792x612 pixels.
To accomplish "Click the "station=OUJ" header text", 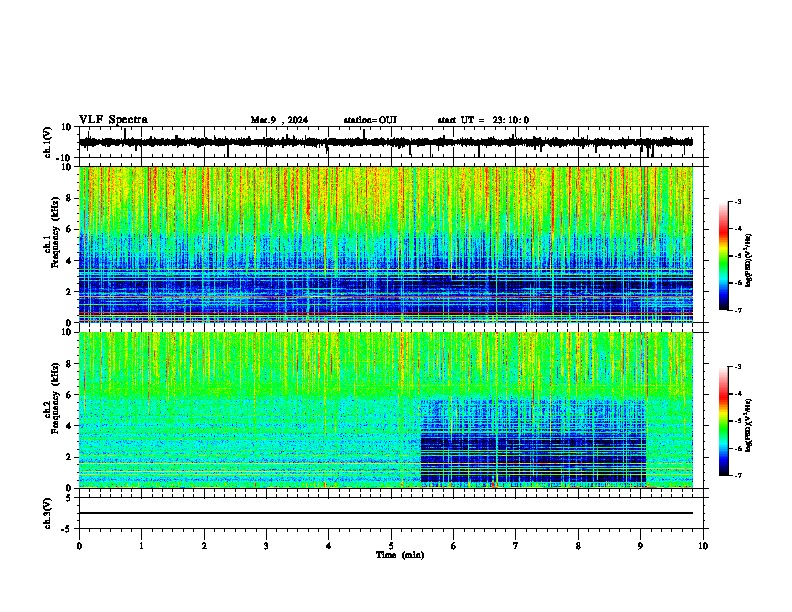I will (370, 120).
